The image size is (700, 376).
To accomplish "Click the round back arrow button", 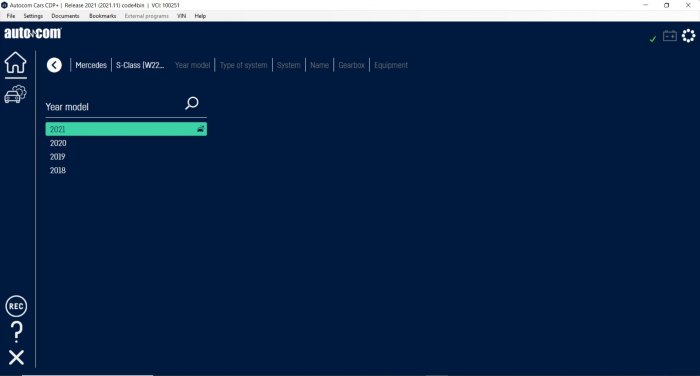I will [x=54, y=65].
